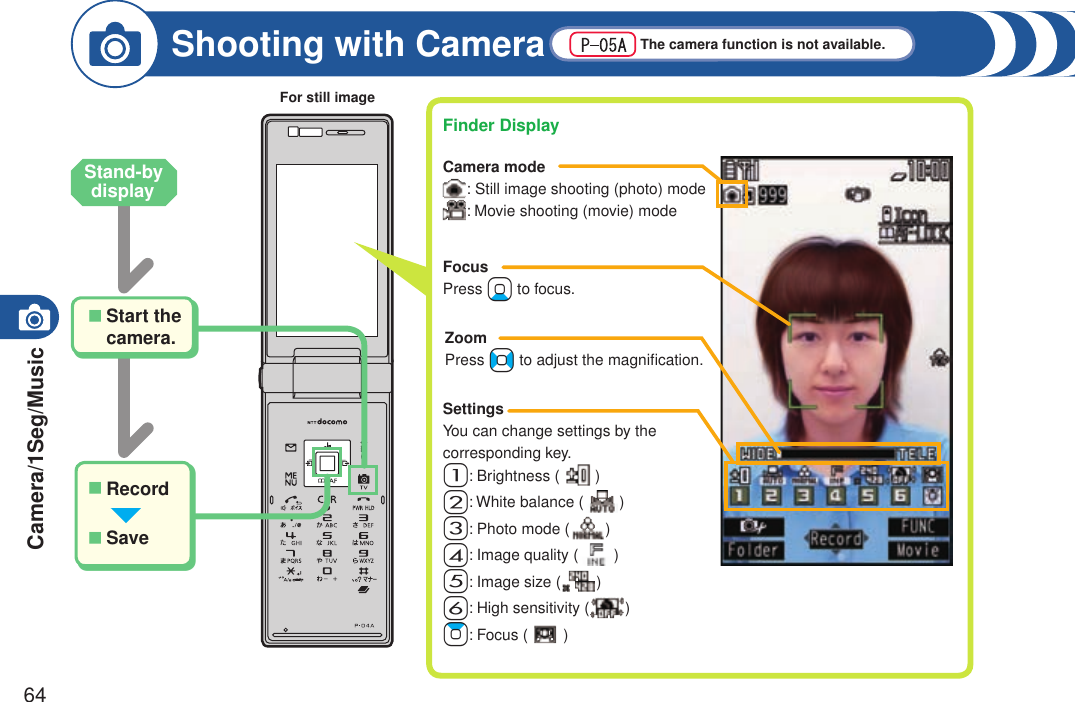
Task: Click the green call key above the voice label
Action: (292, 500)
